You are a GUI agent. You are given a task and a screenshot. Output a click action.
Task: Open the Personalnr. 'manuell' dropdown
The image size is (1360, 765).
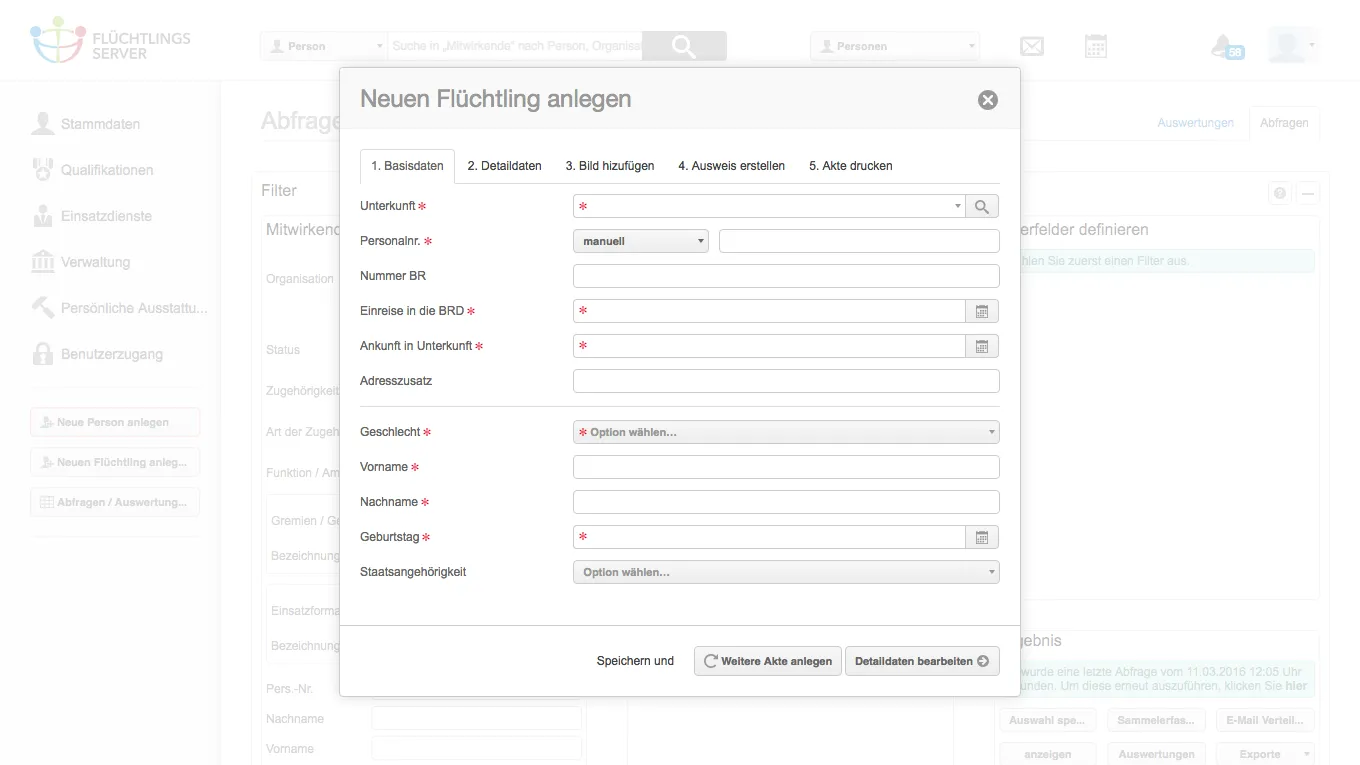click(641, 241)
